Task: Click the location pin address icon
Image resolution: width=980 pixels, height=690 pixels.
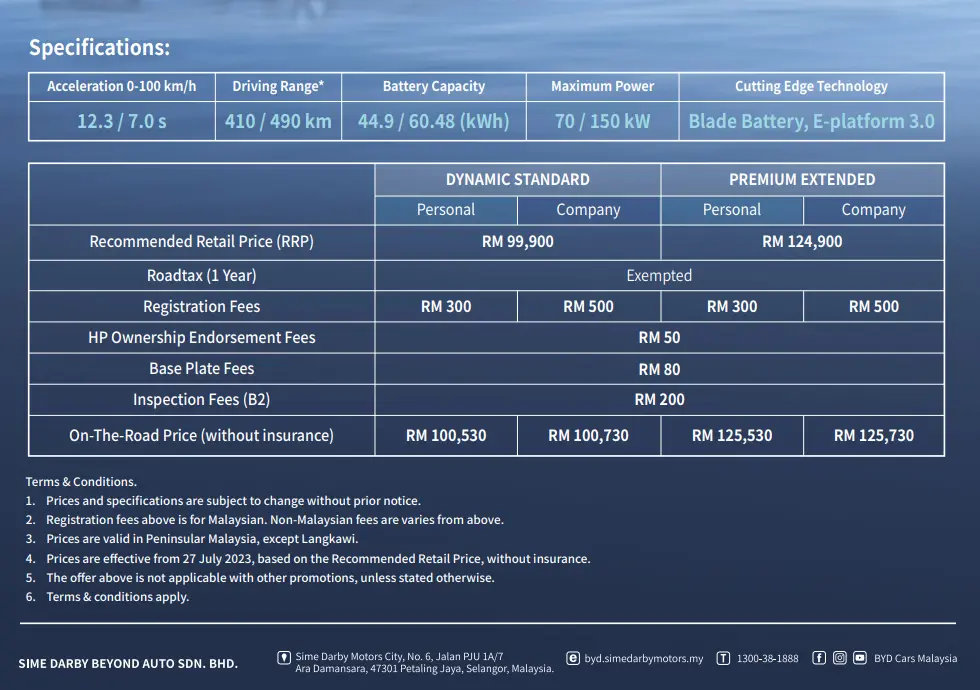Action: 284,658
